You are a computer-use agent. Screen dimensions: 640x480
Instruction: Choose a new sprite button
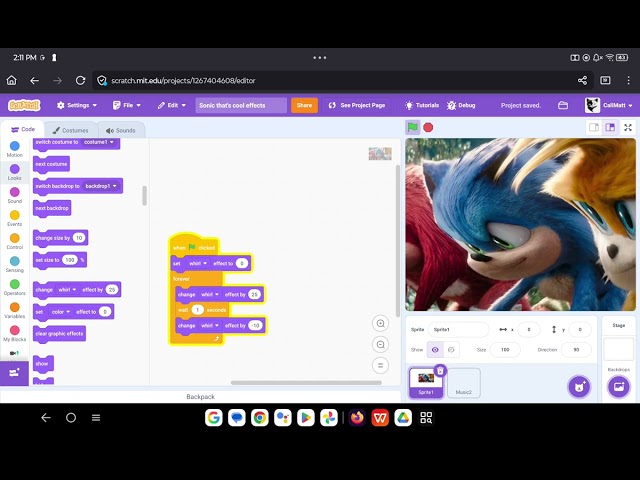pyautogui.click(x=579, y=387)
